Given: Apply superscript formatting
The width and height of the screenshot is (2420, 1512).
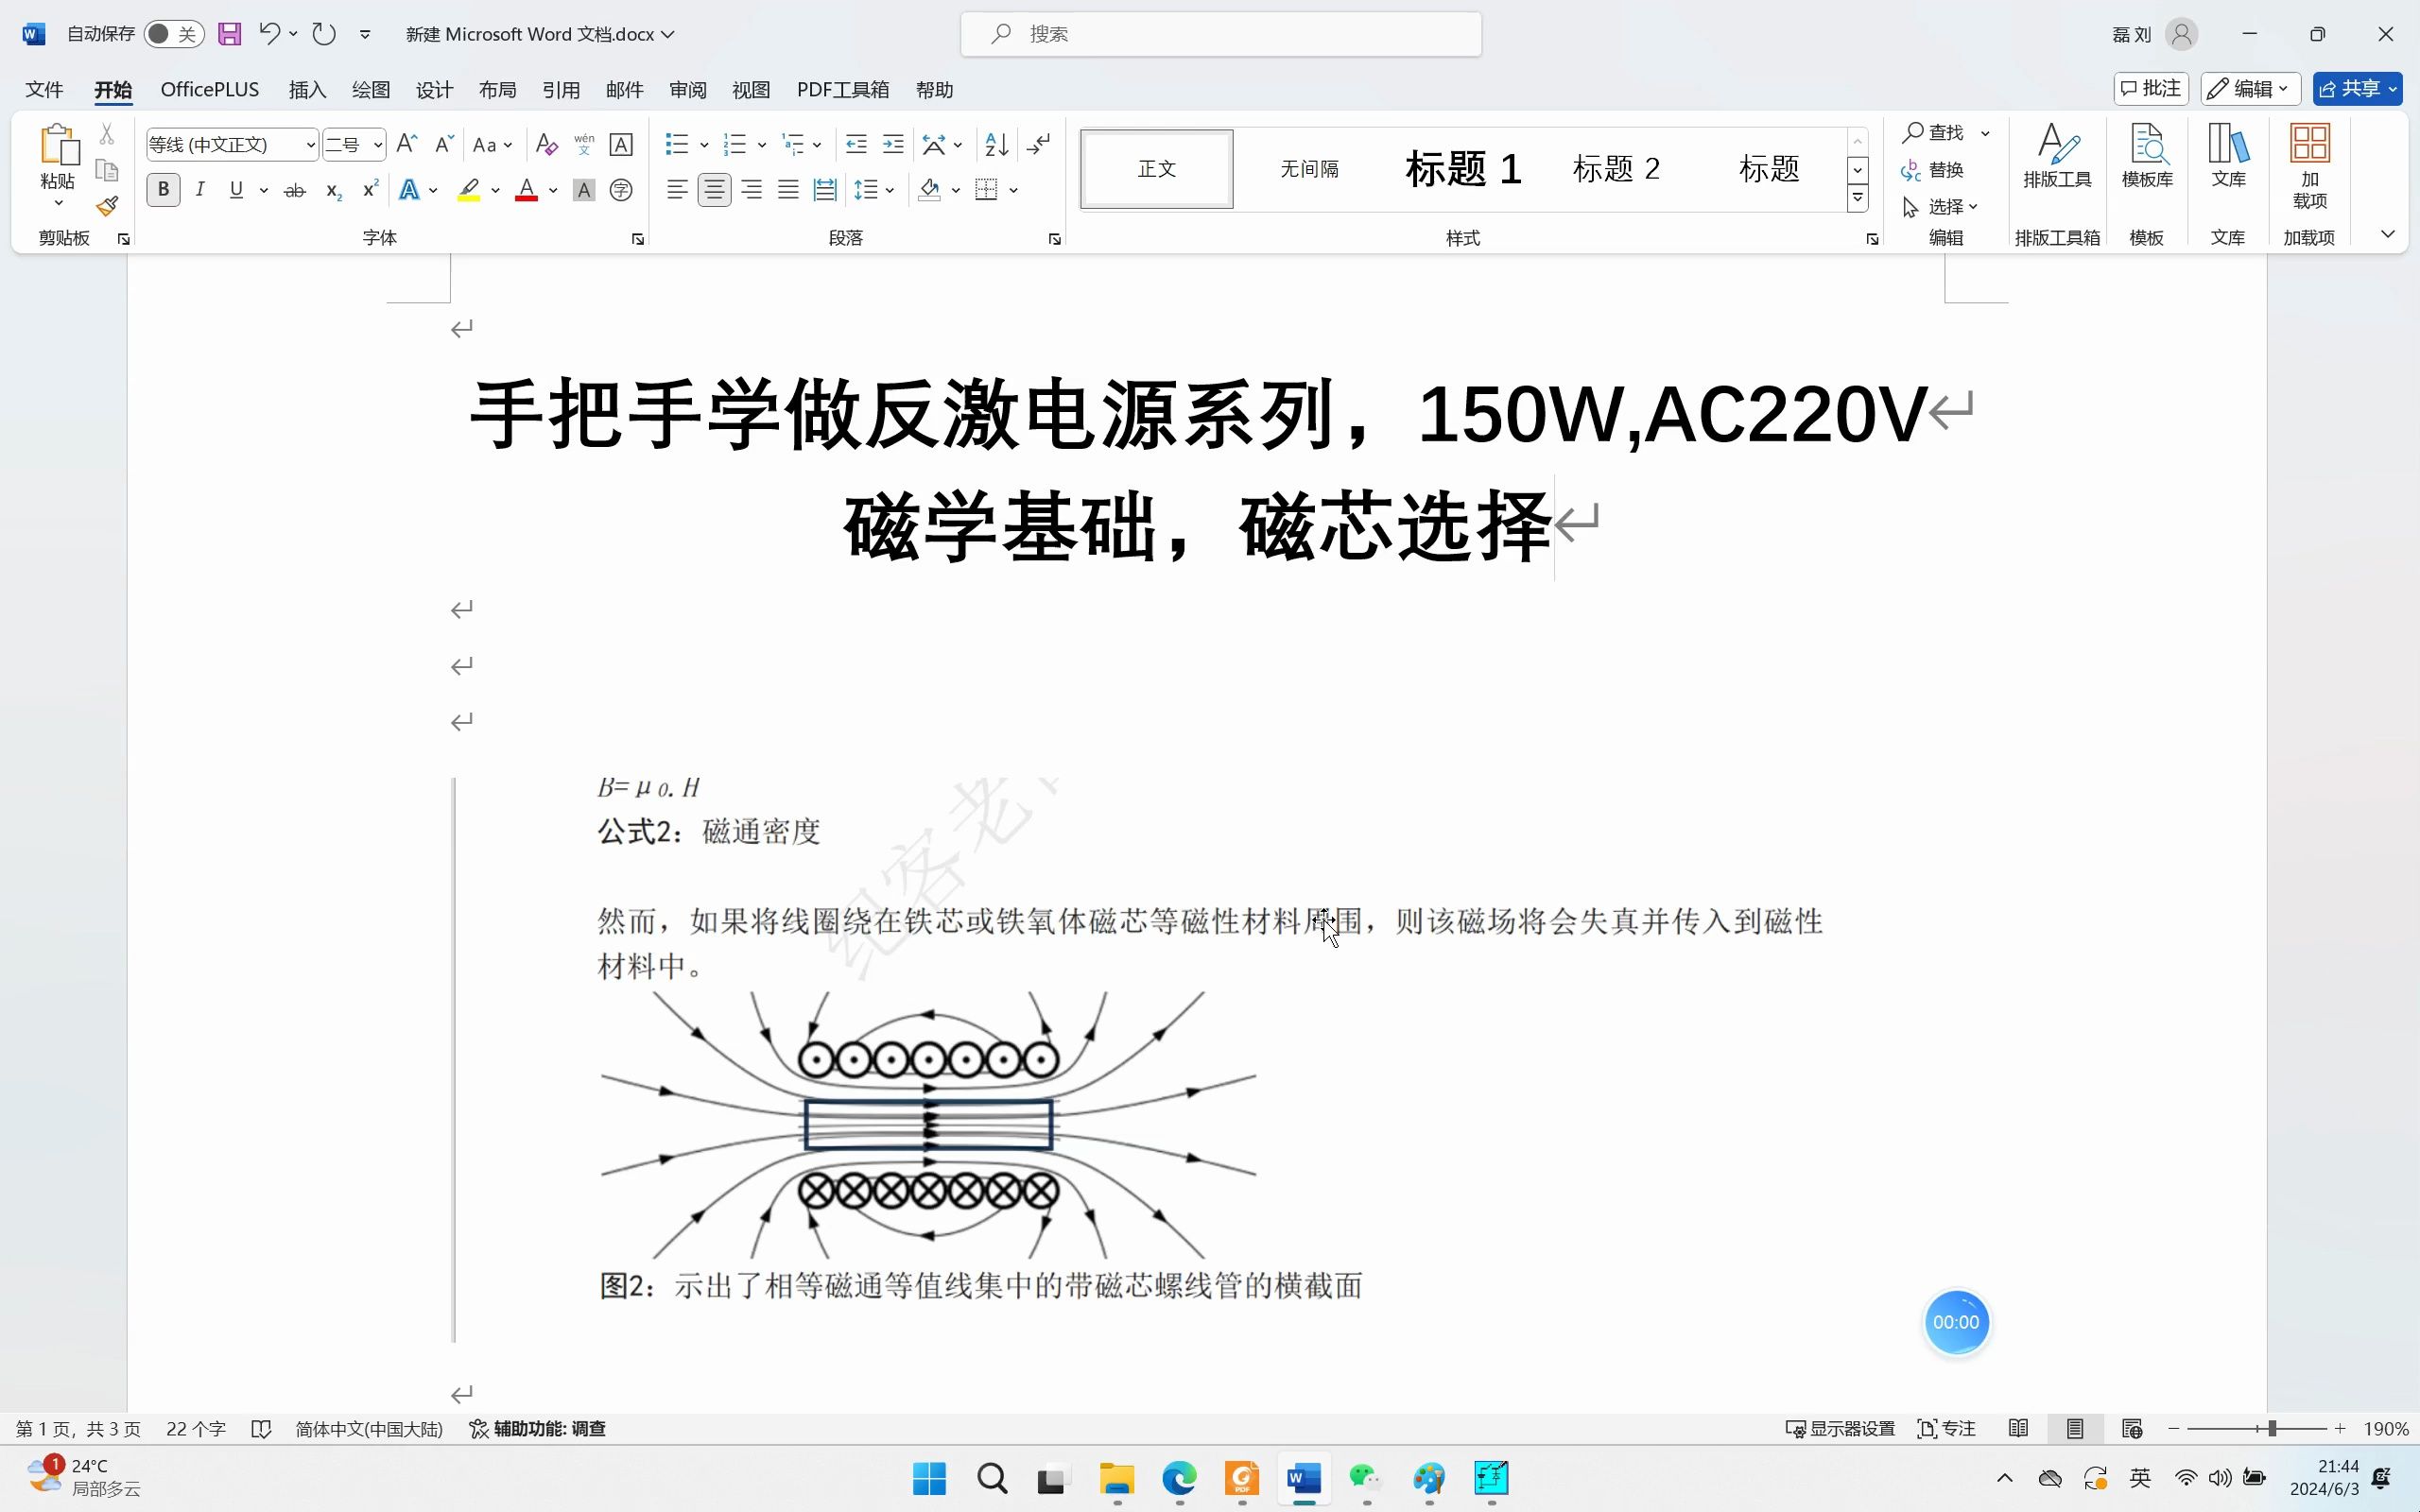Looking at the screenshot, I should coord(370,190).
